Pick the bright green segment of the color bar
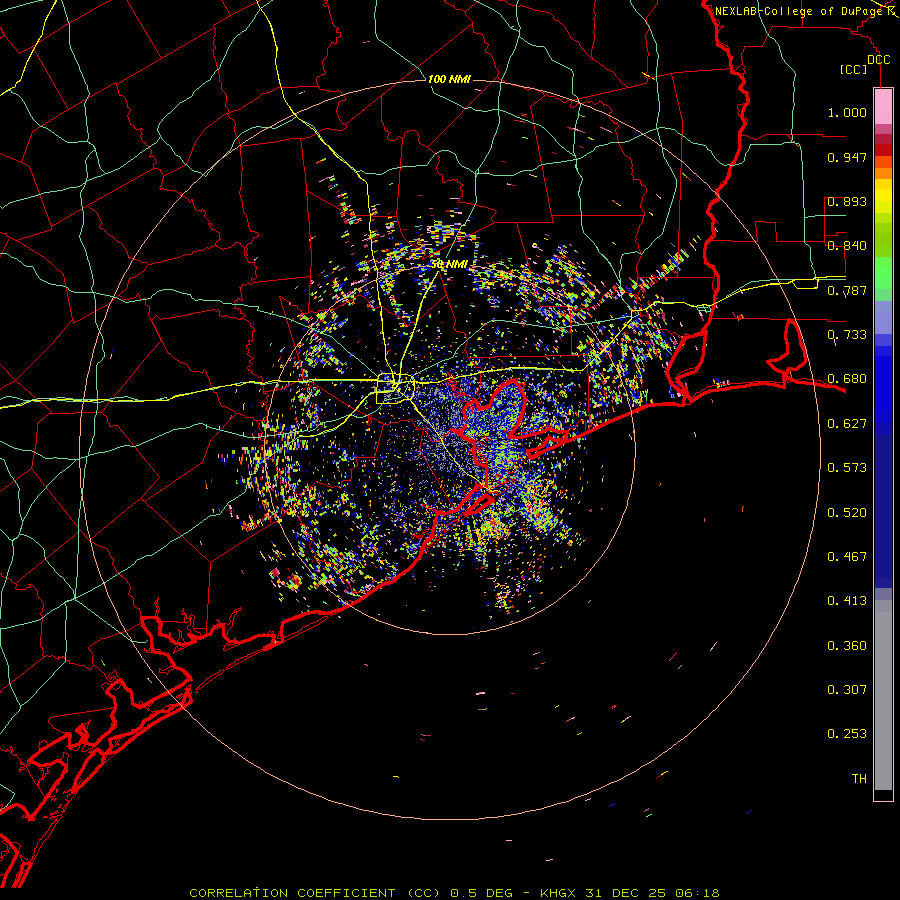Image resolution: width=900 pixels, height=900 pixels. coord(883,273)
